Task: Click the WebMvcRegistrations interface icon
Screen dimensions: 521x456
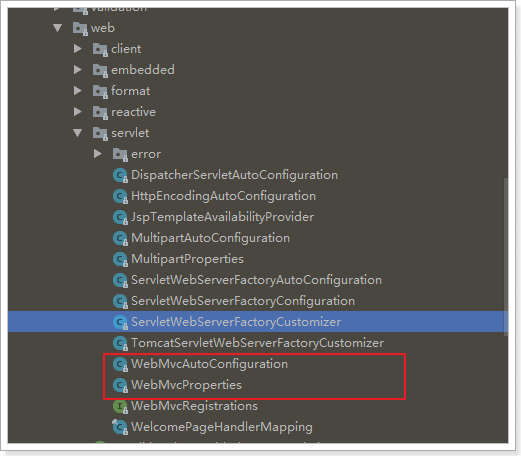Action: pos(120,406)
